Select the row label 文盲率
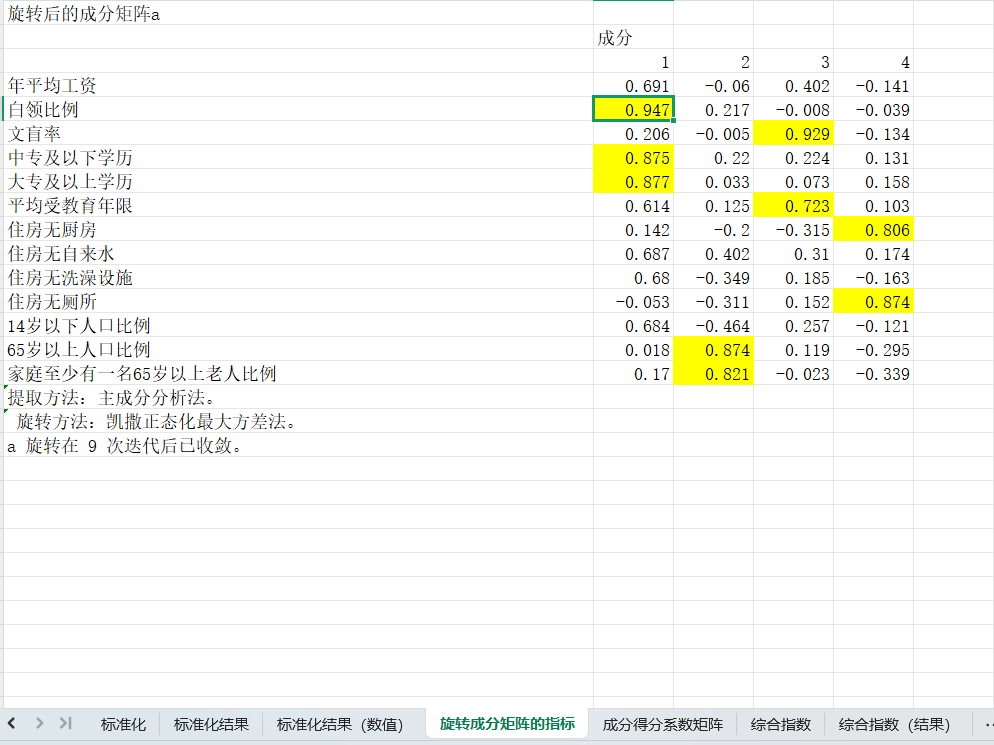The height and width of the screenshot is (745, 994). point(298,134)
